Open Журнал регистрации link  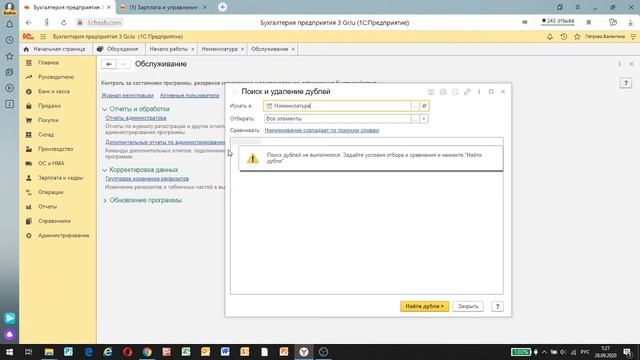point(127,96)
